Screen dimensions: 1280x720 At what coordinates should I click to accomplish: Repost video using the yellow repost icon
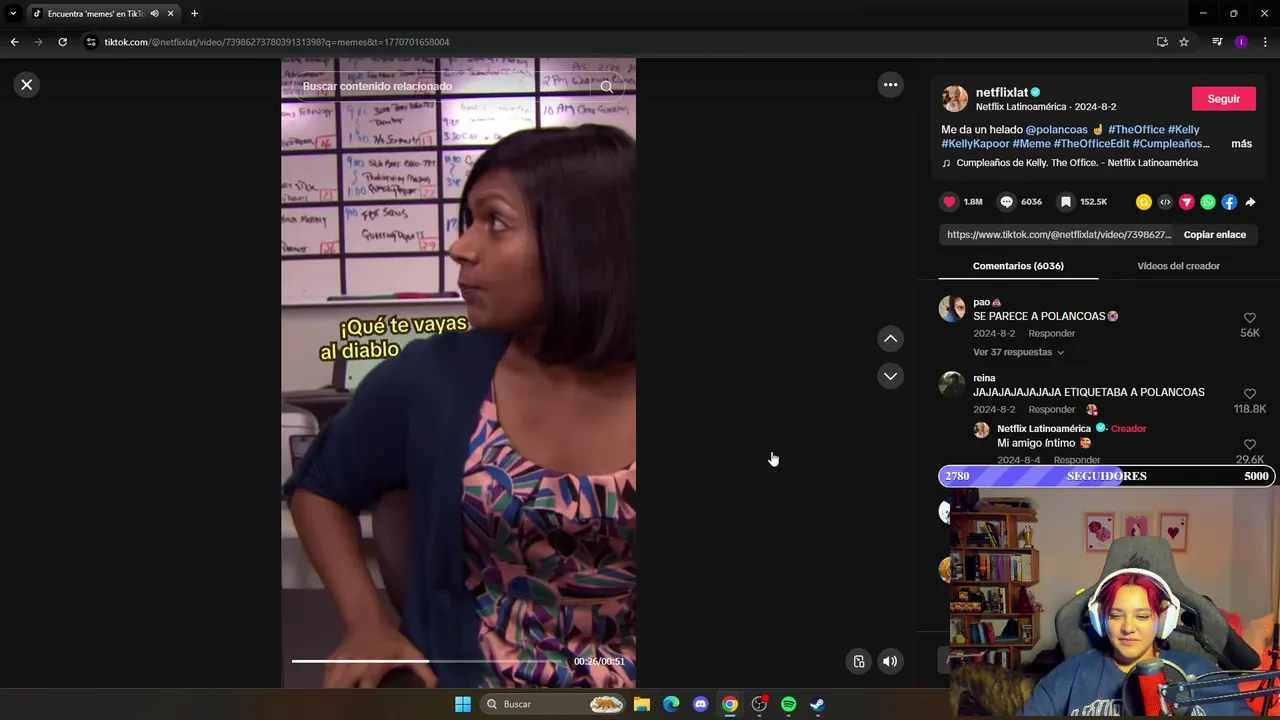point(1143,202)
